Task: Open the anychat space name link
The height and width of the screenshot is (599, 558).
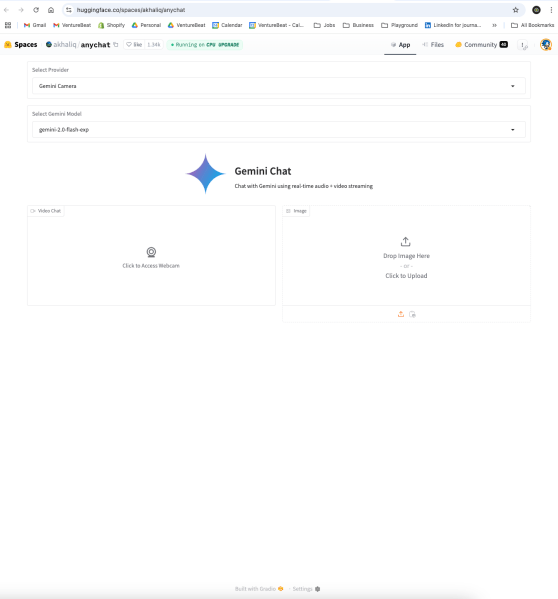Action: tap(95, 45)
